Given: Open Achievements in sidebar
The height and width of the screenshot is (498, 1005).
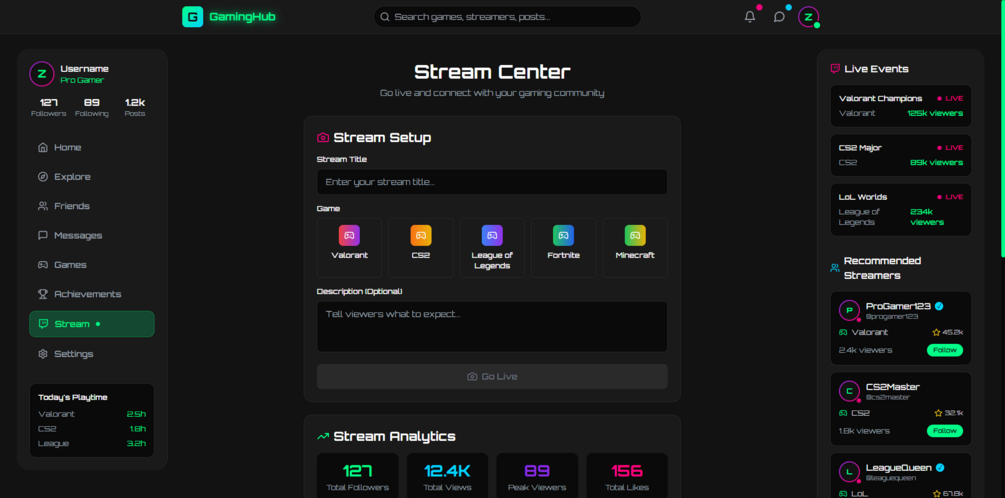Looking at the screenshot, I should pos(92,294).
